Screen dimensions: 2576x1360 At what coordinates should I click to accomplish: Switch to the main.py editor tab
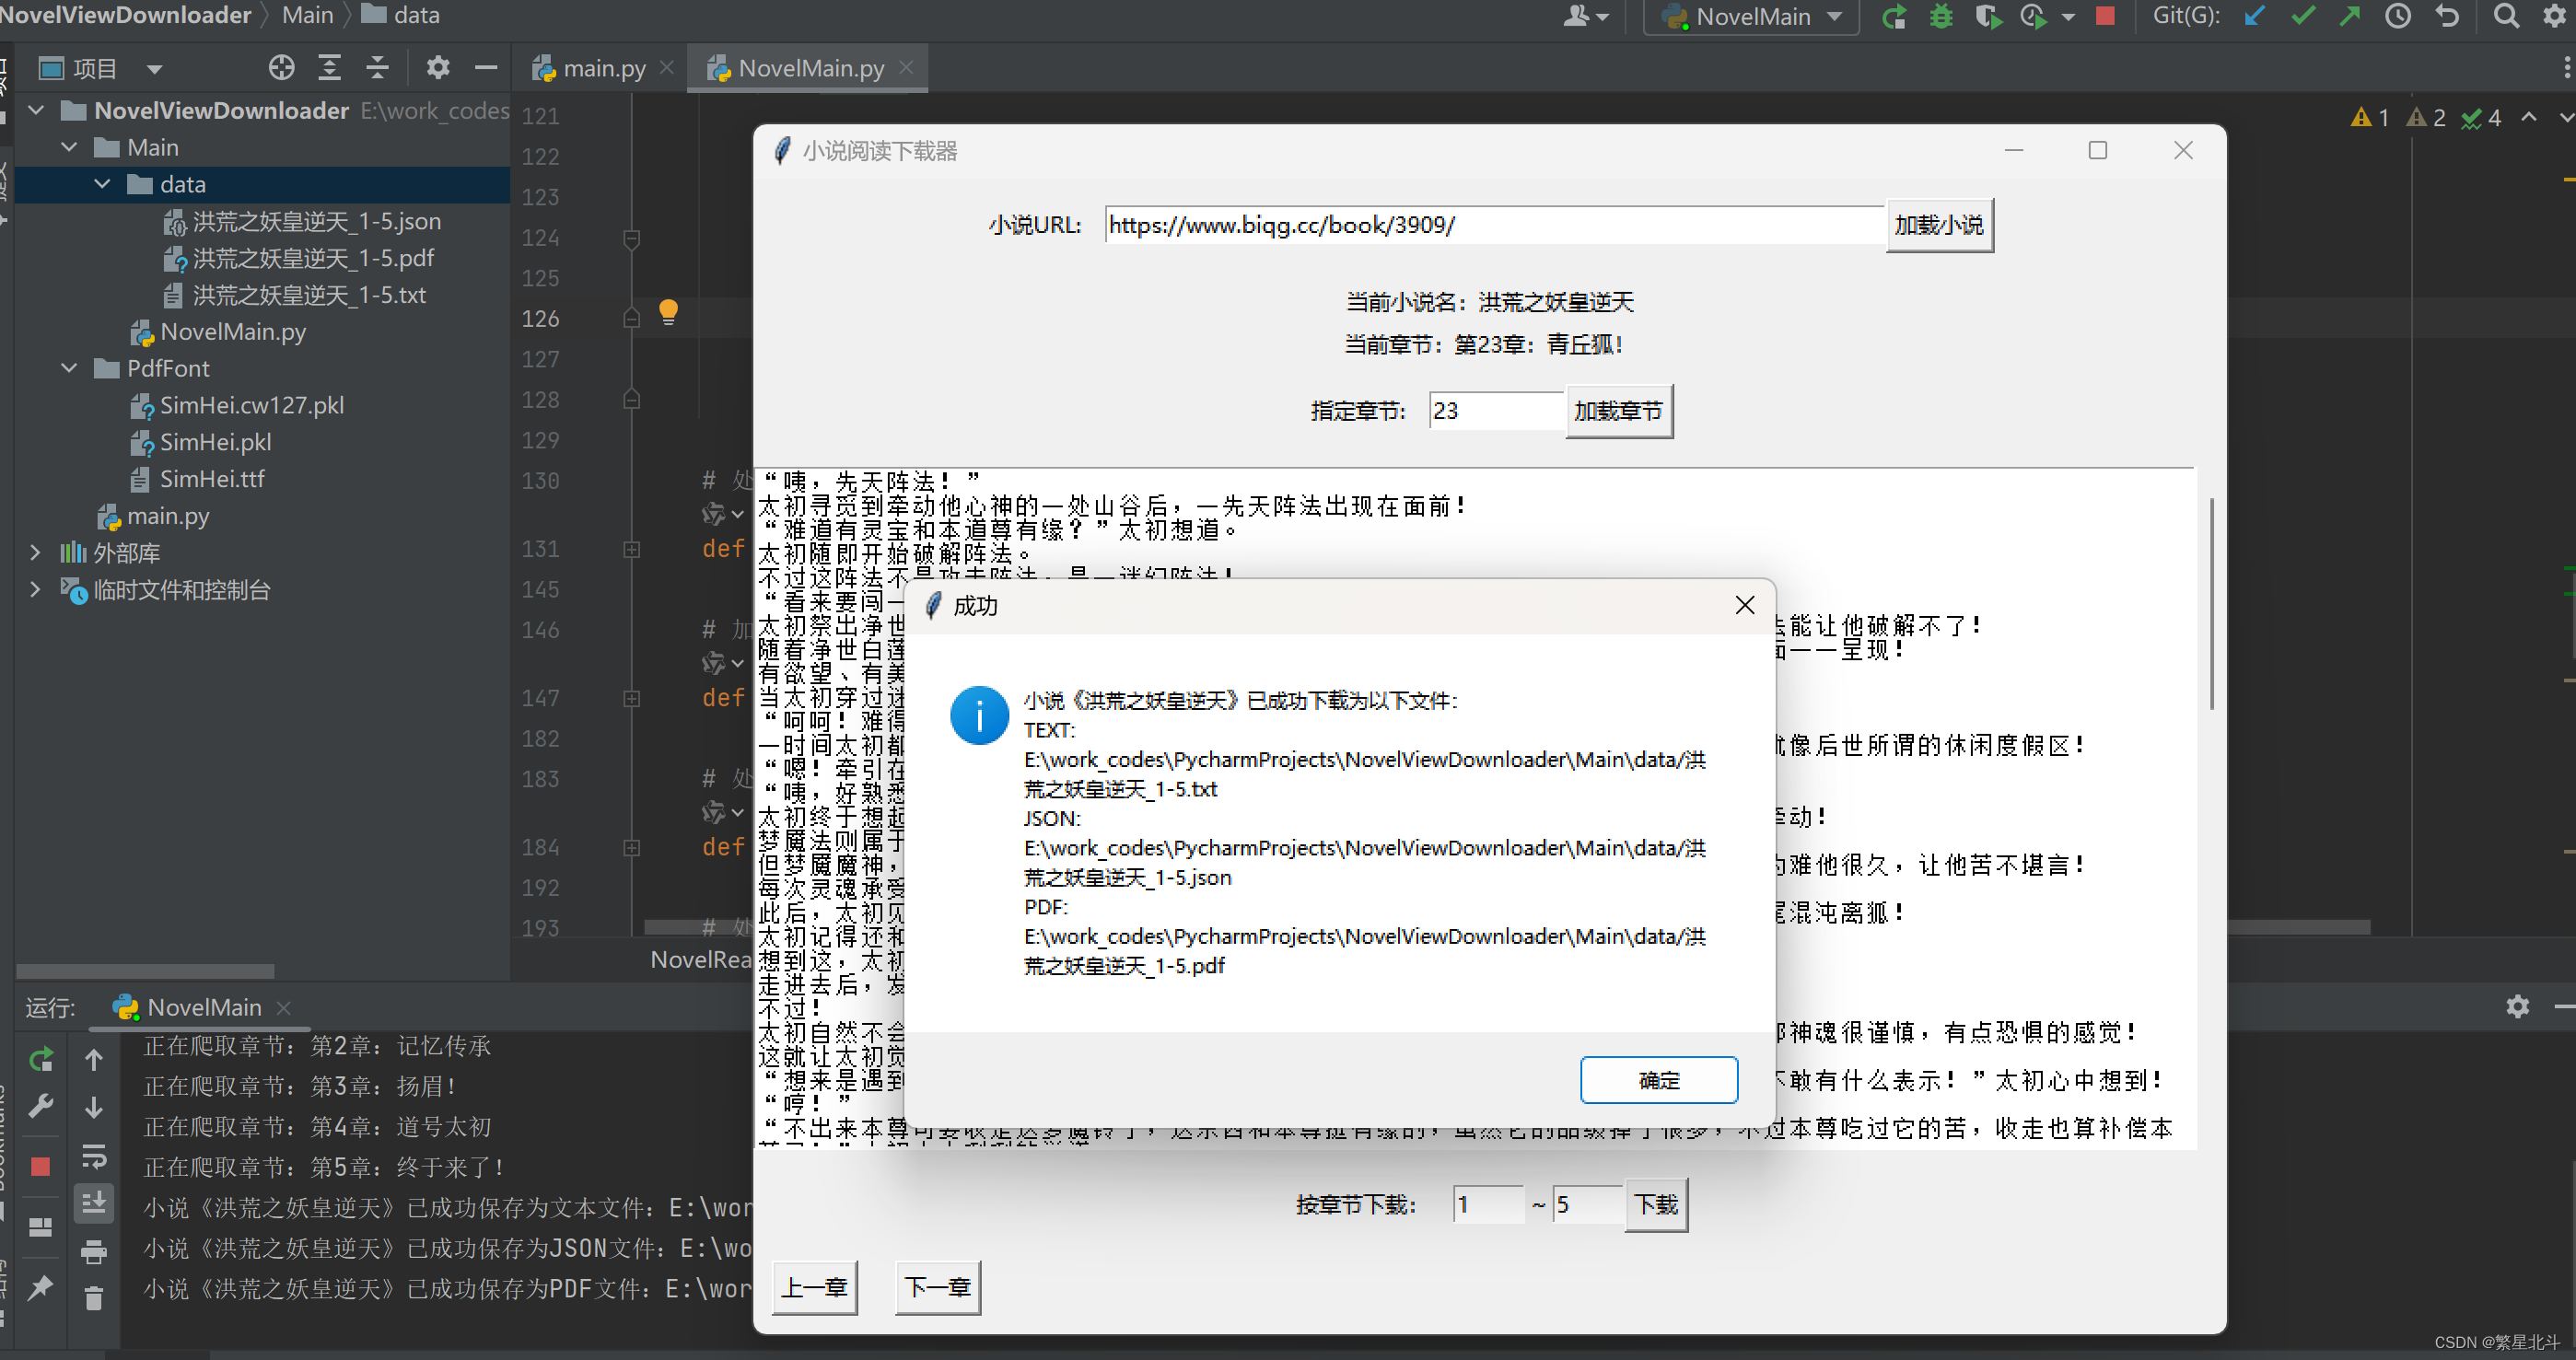(603, 68)
